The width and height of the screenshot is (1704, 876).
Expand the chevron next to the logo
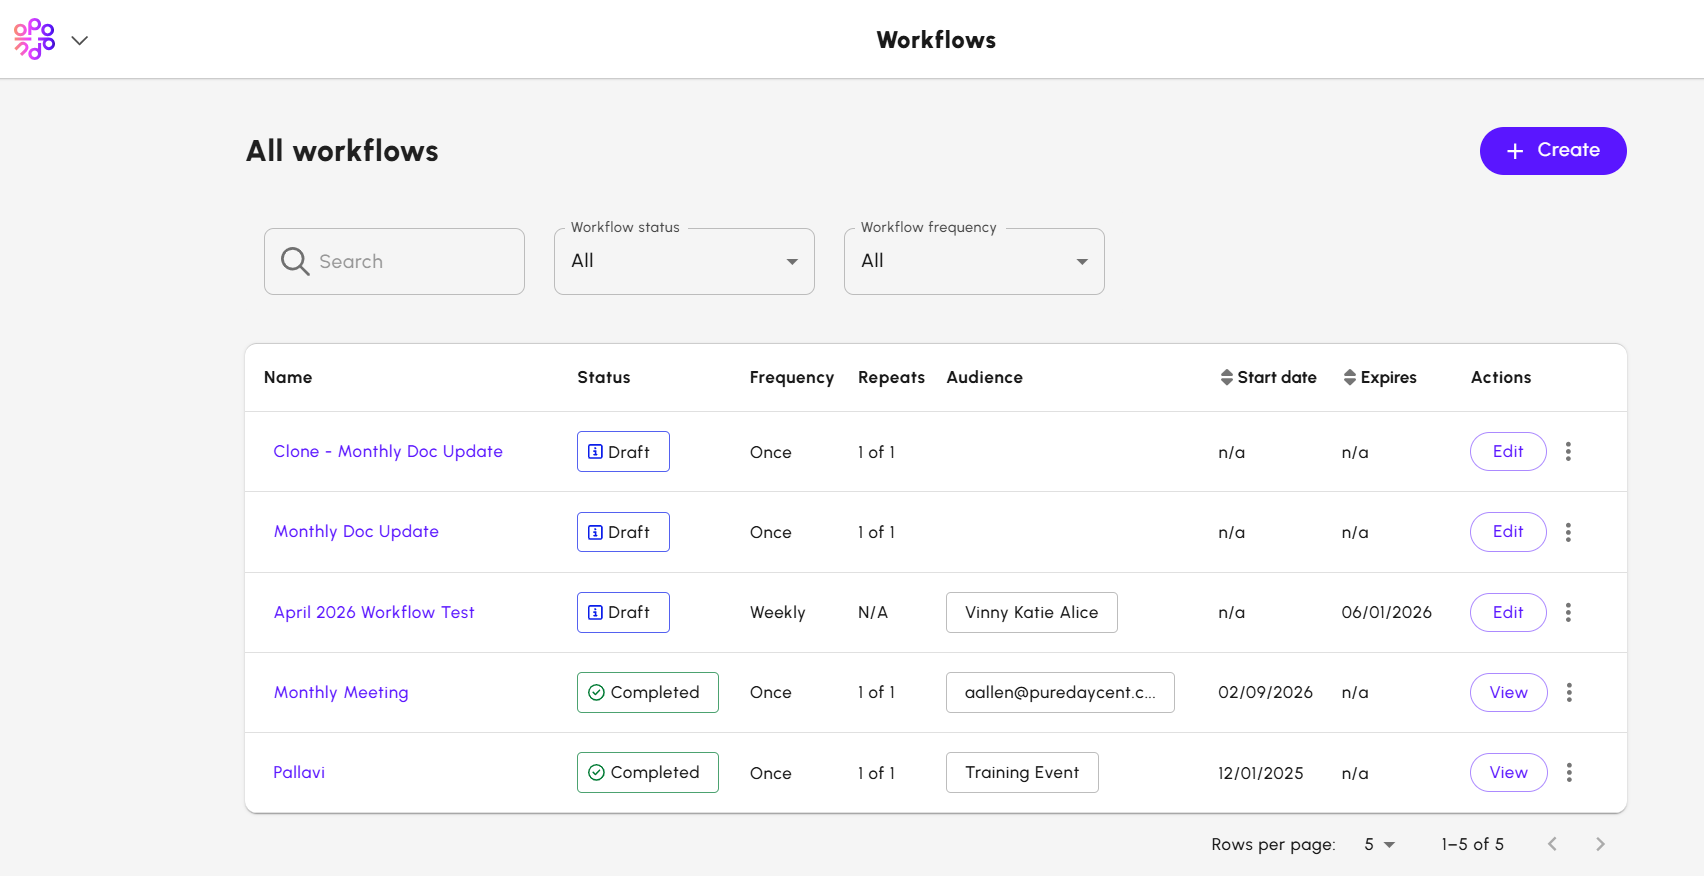coord(80,40)
